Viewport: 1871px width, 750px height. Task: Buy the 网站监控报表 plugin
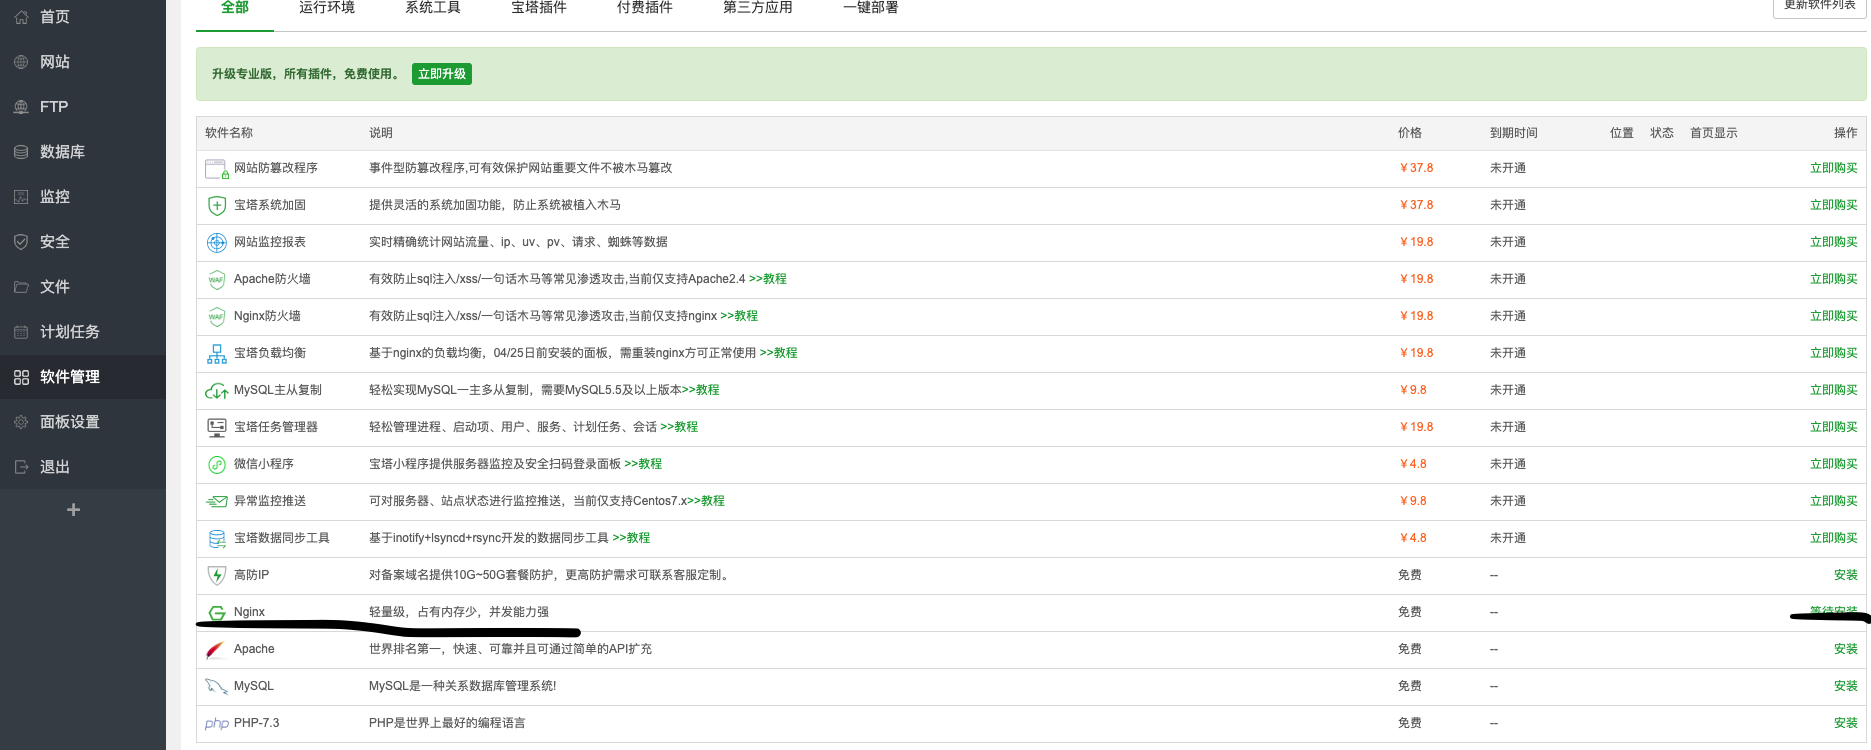pyautogui.click(x=1834, y=242)
